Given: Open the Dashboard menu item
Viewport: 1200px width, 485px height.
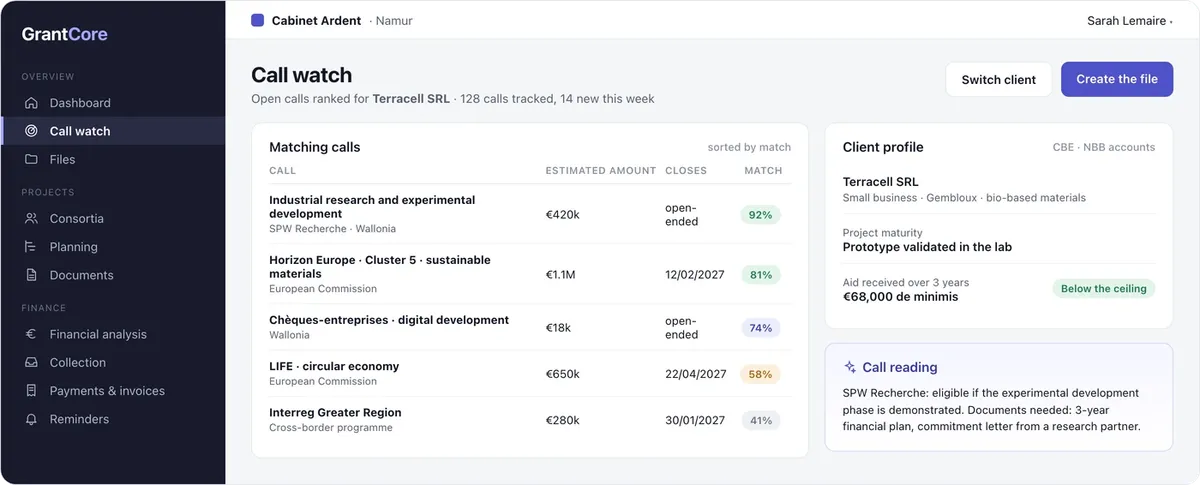Looking at the screenshot, I should (x=113, y=103).
